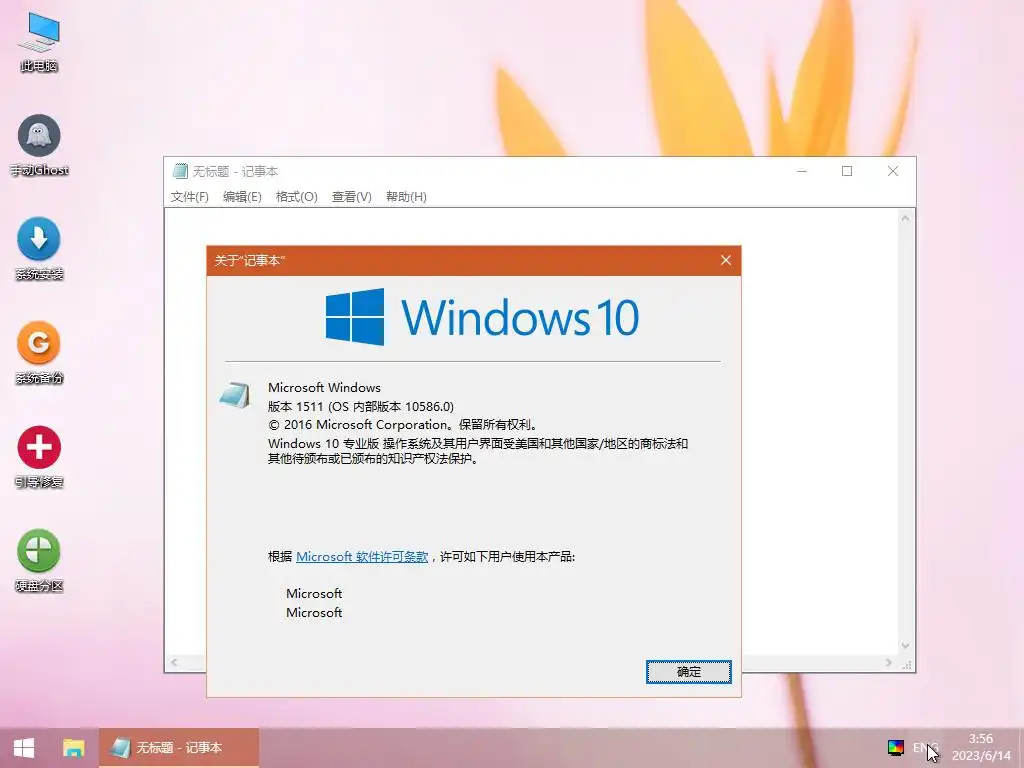Screen dimensions: 1024x768
Task: Minimize the Notepad window
Action: coord(802,171)
